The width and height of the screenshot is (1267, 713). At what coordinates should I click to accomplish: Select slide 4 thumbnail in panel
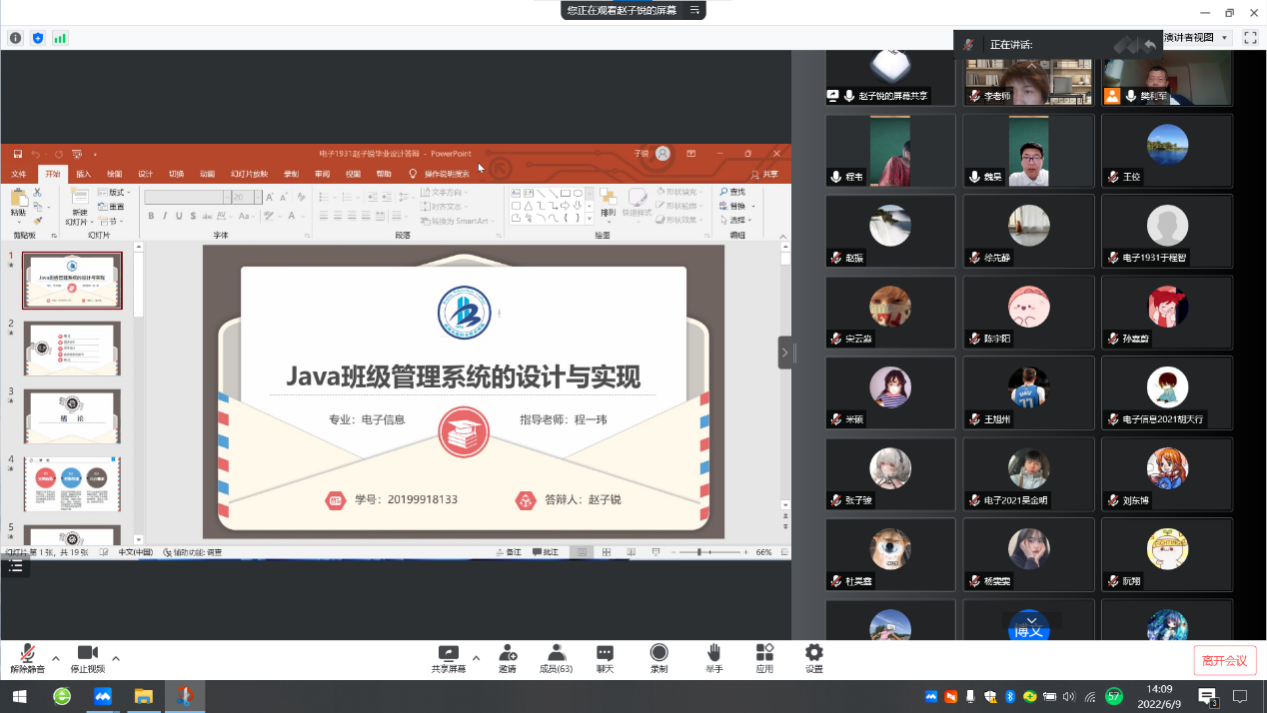pos(72,484)
